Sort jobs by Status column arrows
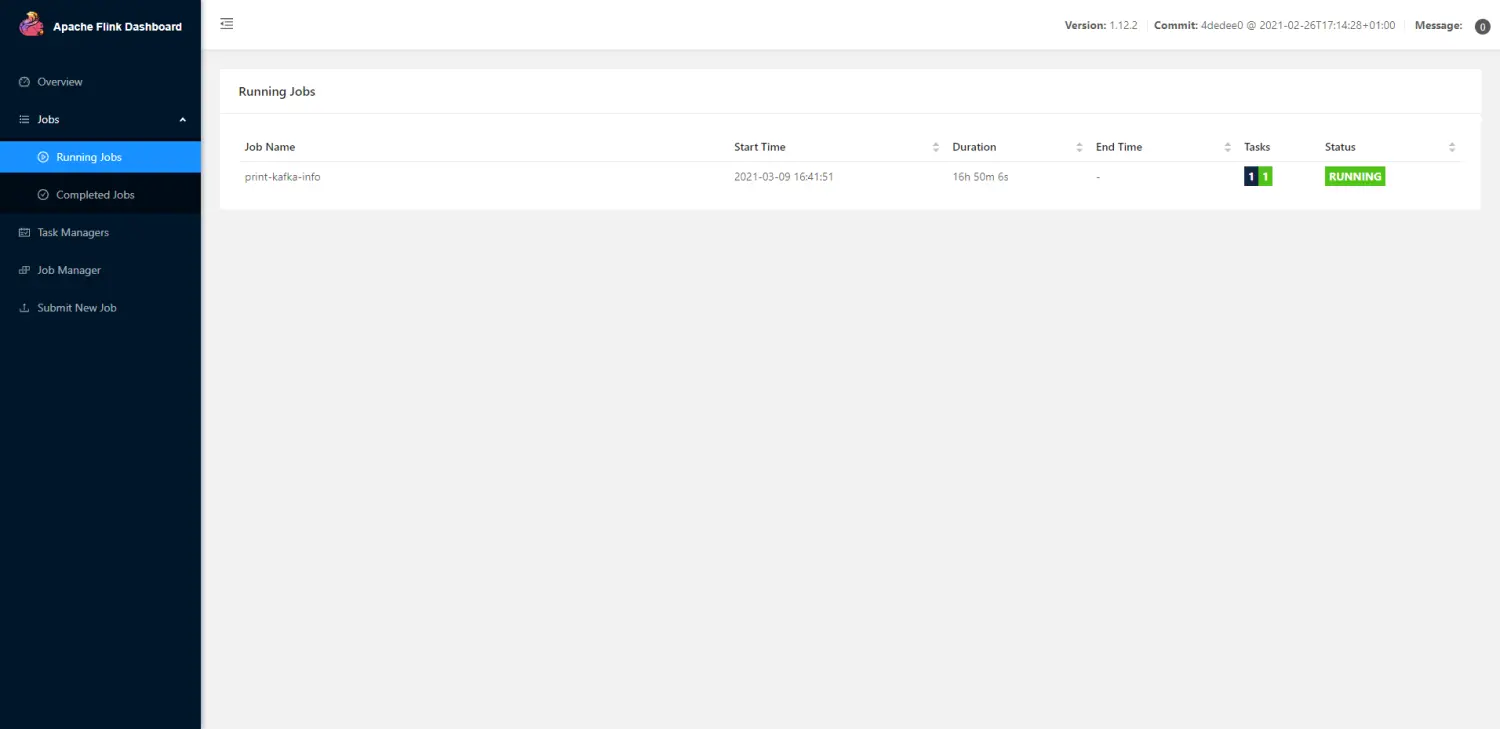Image resolution: width=1500 pixels, height=729 pixels. 1452,147
